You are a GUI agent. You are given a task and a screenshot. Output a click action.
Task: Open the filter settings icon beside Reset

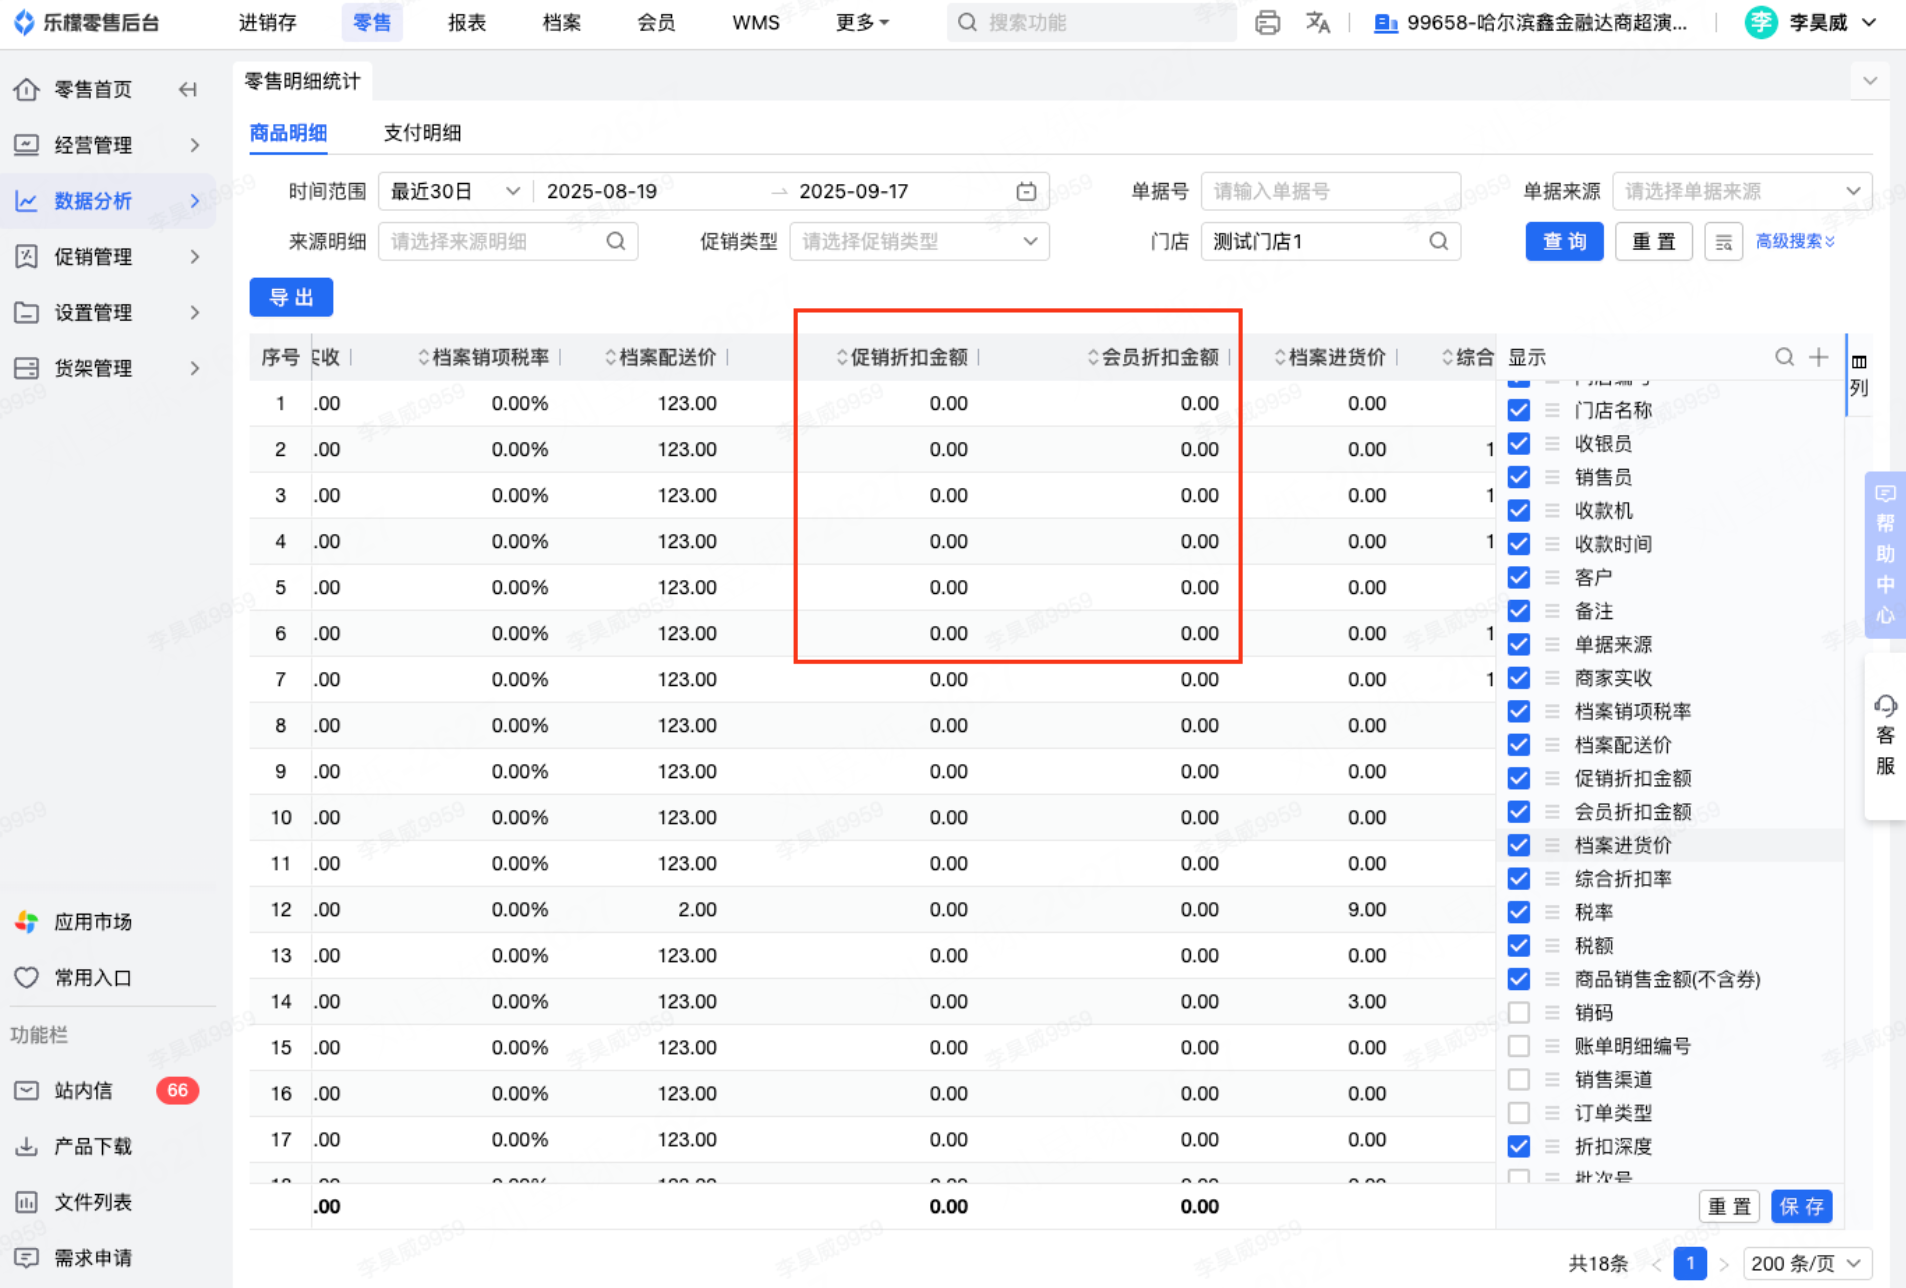[x=1723, y=242]
